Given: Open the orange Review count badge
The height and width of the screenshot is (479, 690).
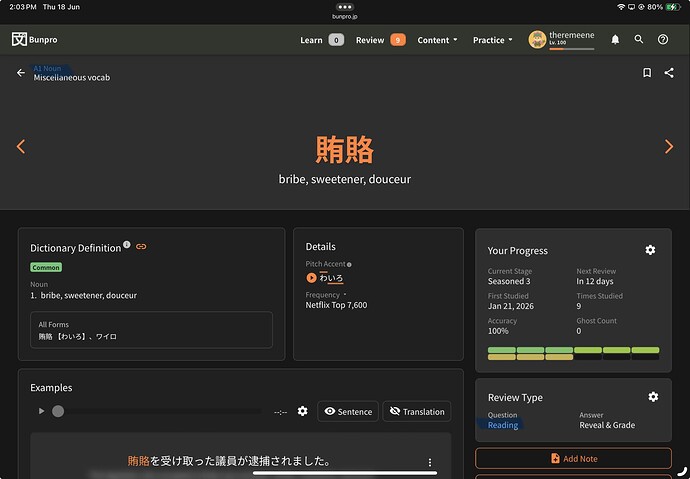Looking at the screenshot, I should 398,40.
